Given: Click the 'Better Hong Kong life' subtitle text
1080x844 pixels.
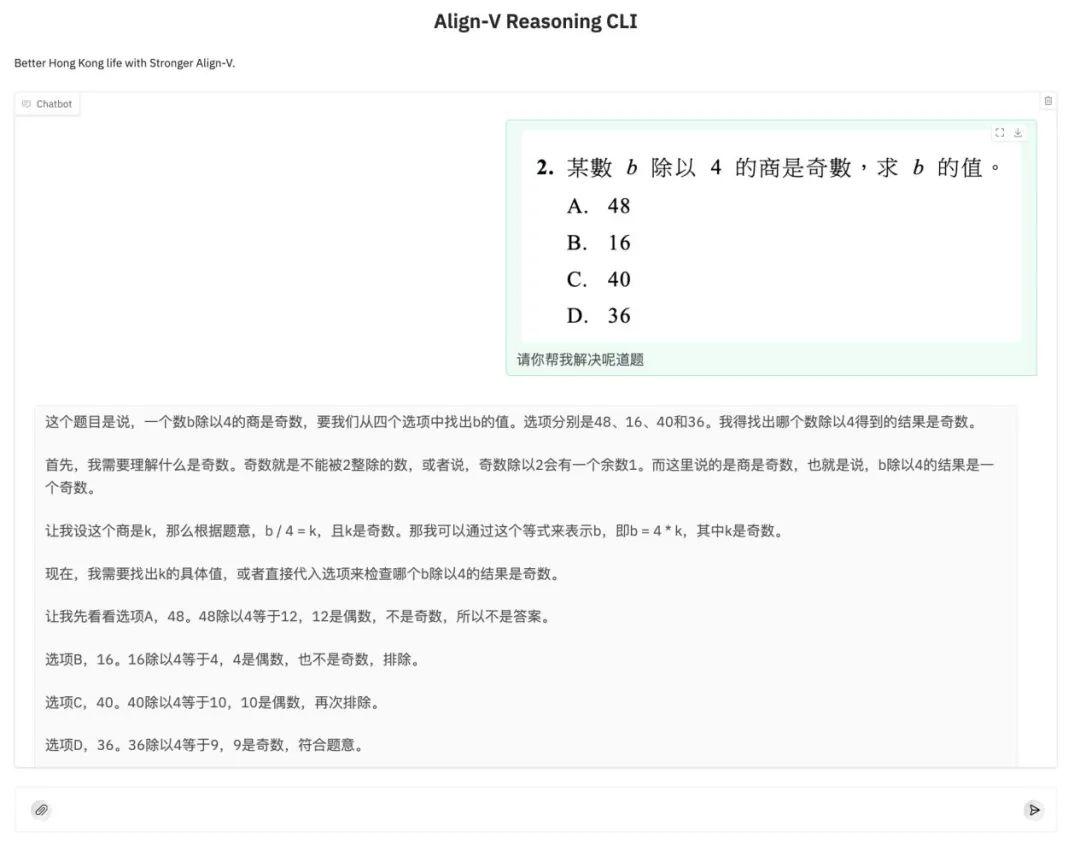Looking at the screenshot, I should (125, 63).
